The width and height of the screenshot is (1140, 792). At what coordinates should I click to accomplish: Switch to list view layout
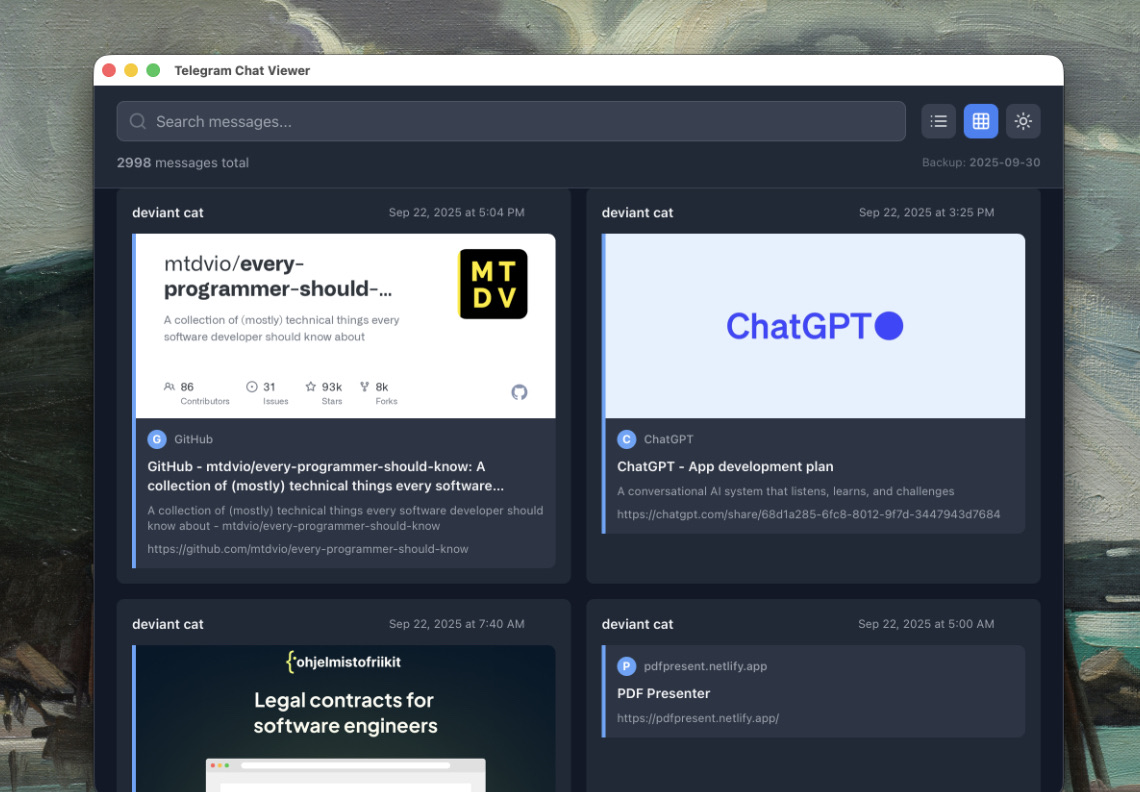point(939,121)
